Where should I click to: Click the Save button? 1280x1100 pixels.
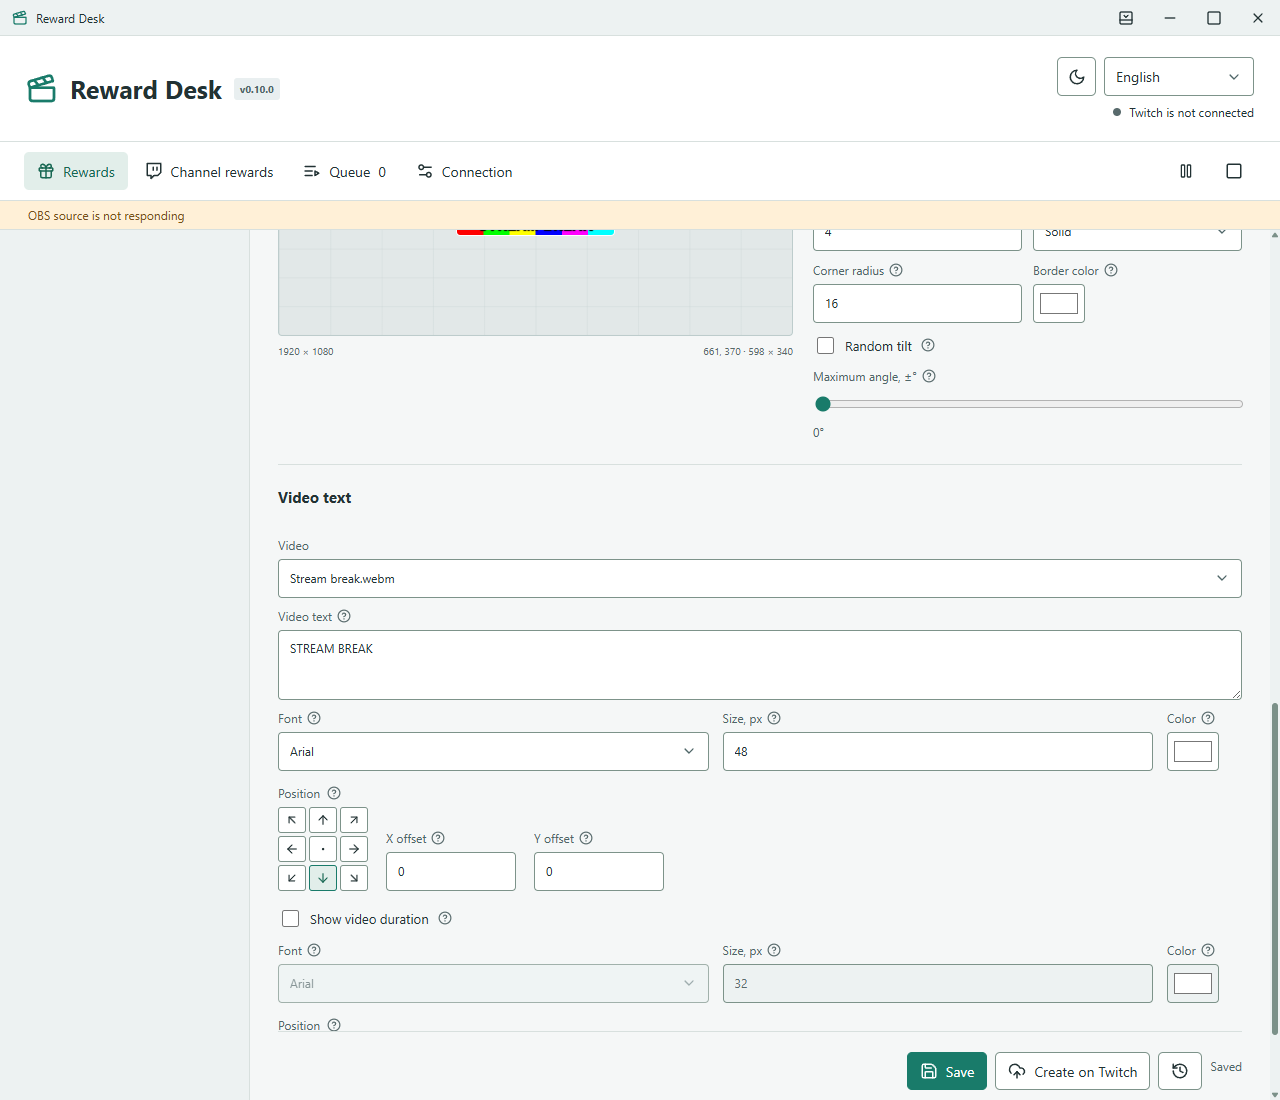947,1071
